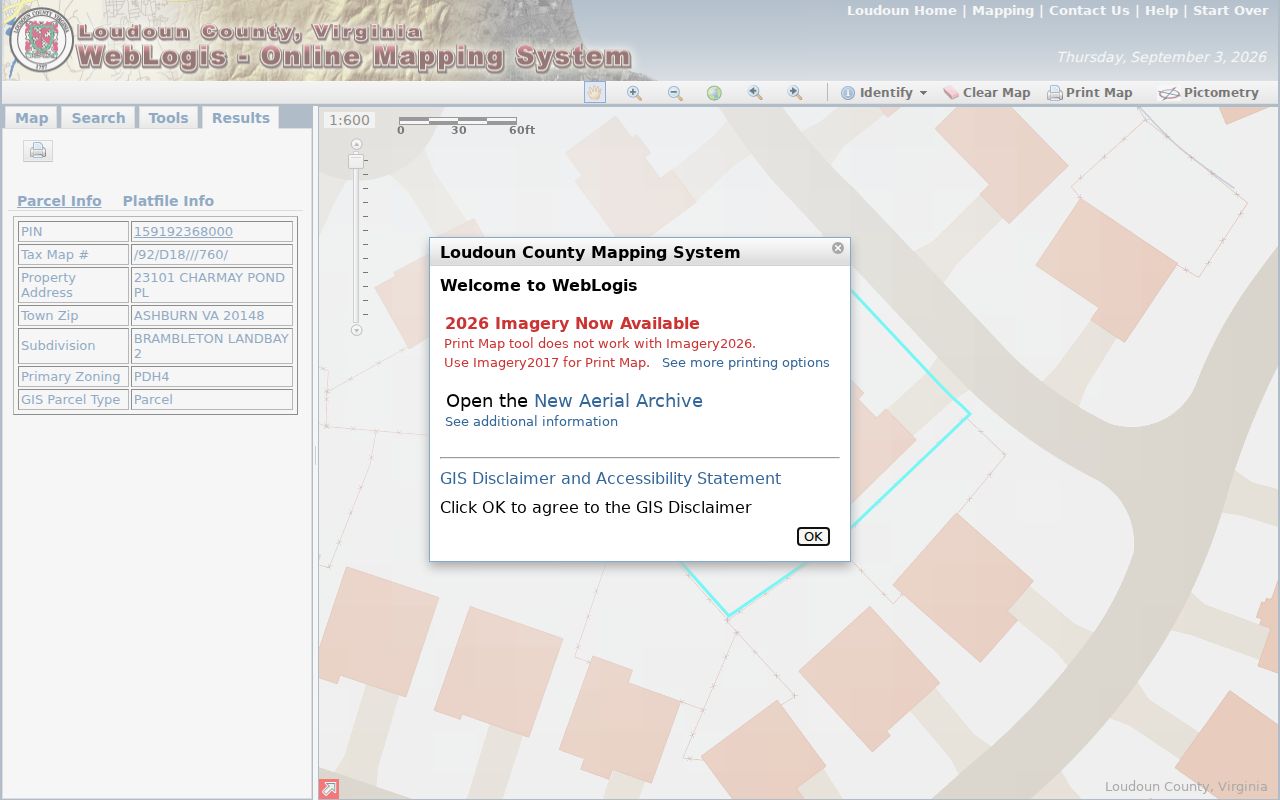This screenshot has height=800, width=1280.
Task: Open the Platfile Info link
Action: pos(168,201)
